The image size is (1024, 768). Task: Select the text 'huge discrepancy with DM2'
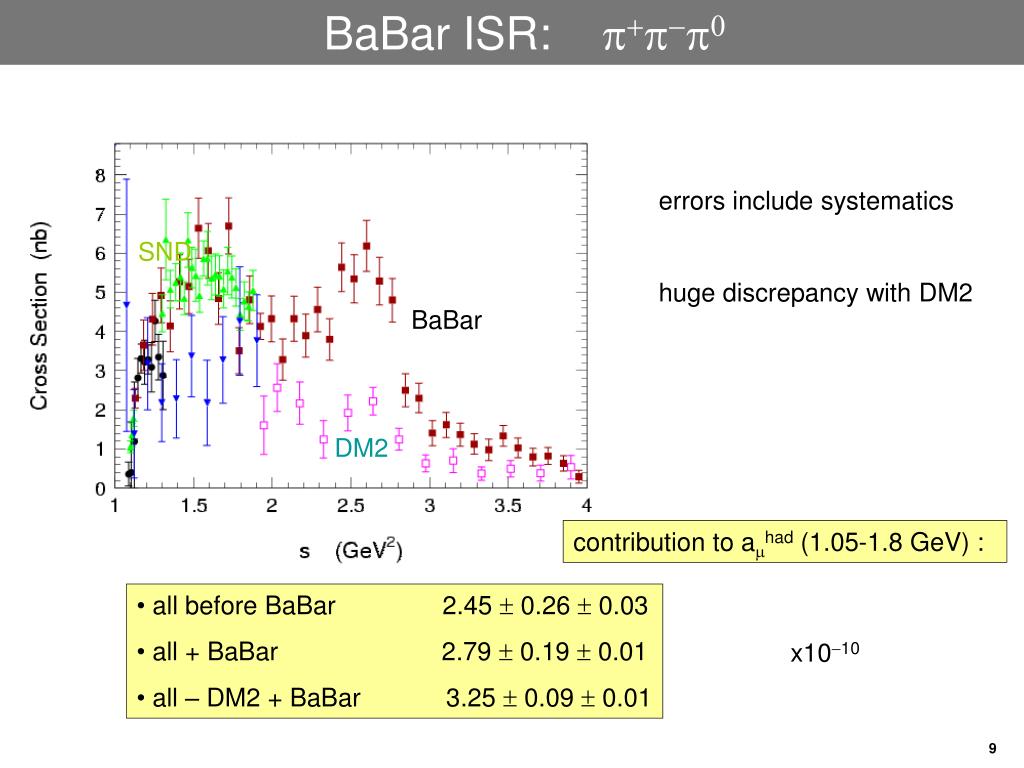(815, 293)
